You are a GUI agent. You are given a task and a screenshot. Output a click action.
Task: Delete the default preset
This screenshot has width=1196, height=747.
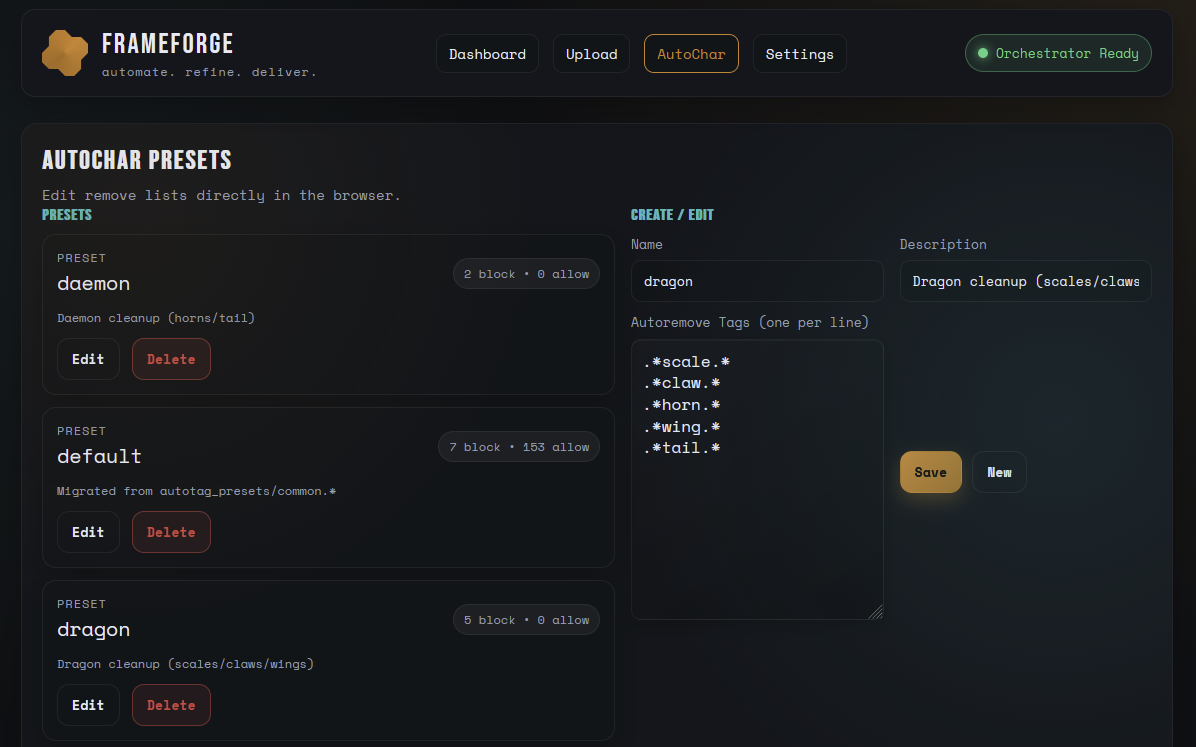[171, 533]
